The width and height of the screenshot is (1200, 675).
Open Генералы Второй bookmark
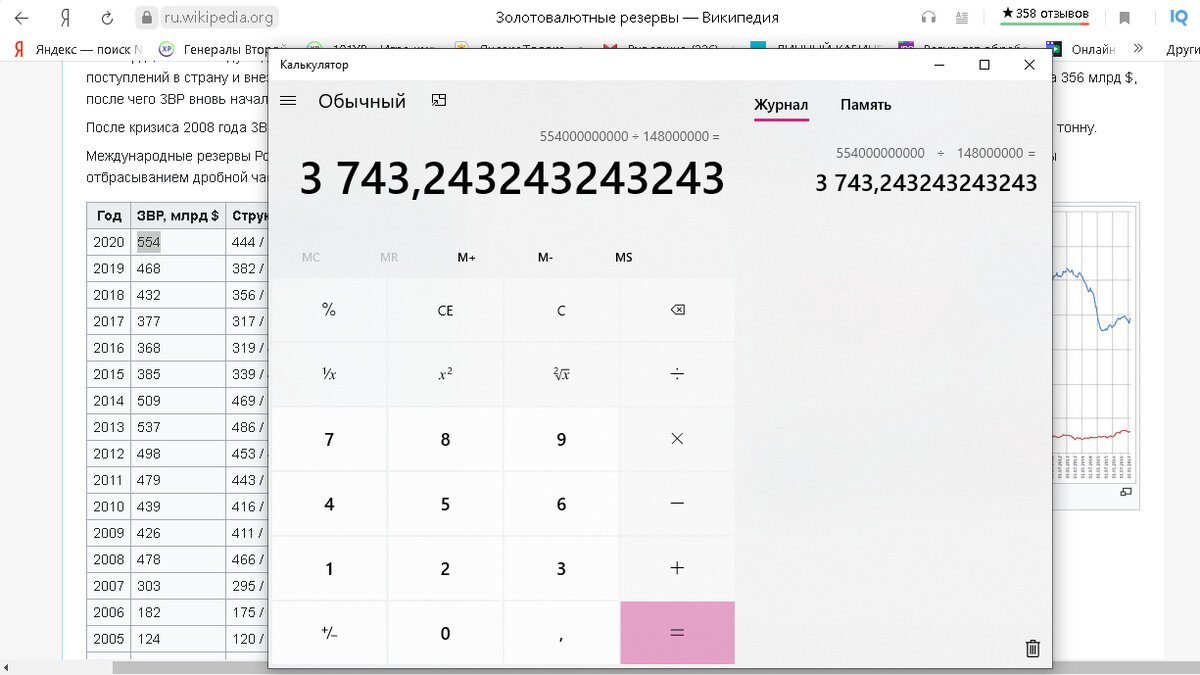click(223, 48)
